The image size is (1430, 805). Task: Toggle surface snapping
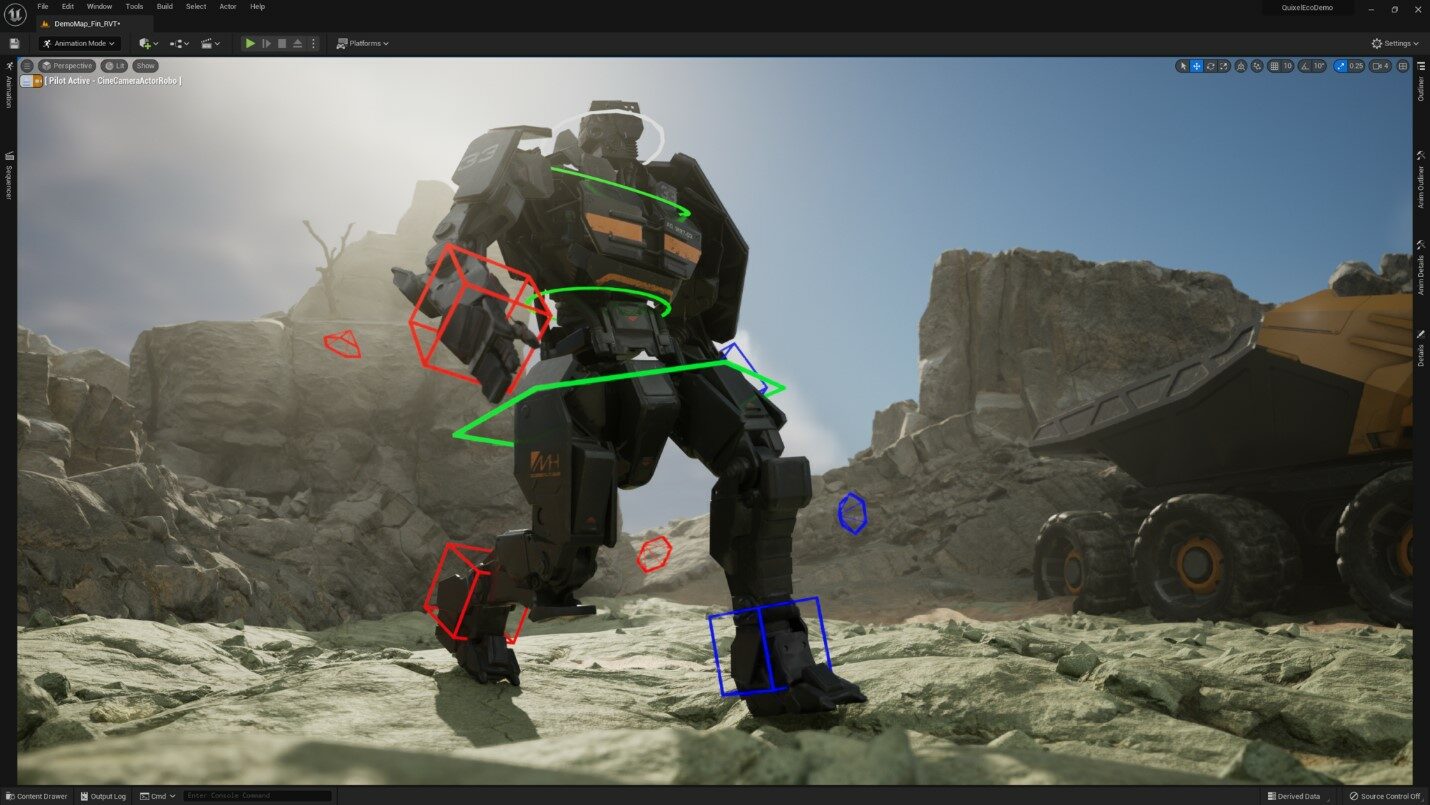[1240, 66]
